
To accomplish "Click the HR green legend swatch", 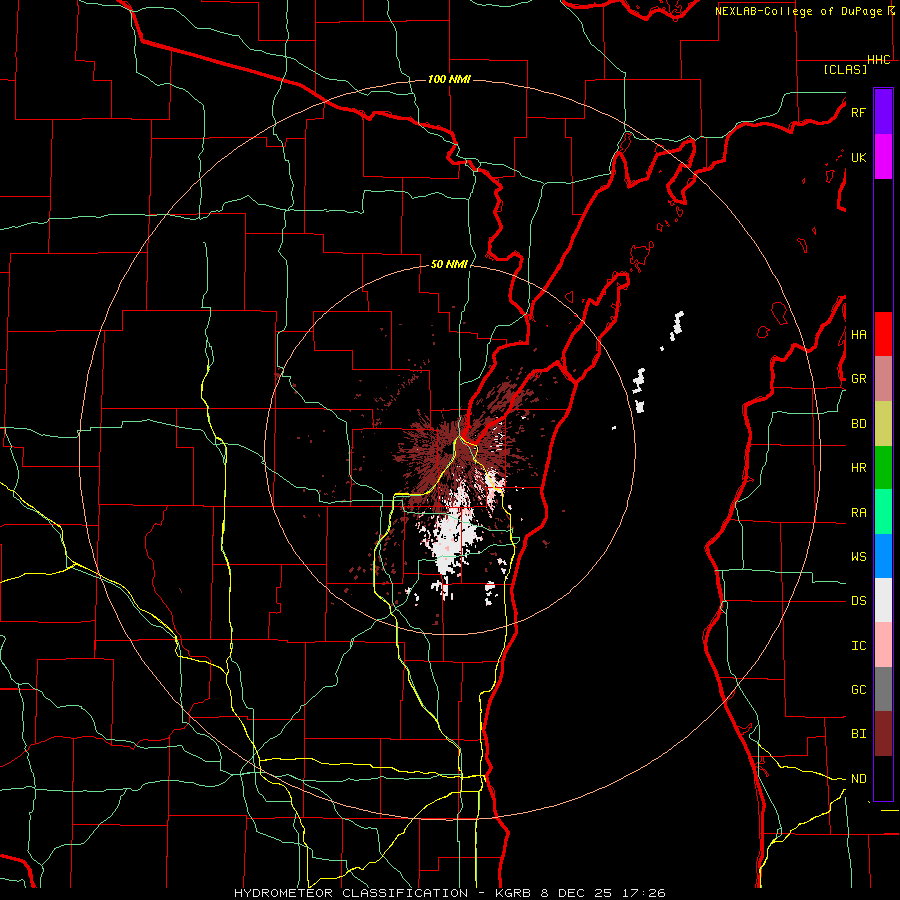I will tap(883, 468).
